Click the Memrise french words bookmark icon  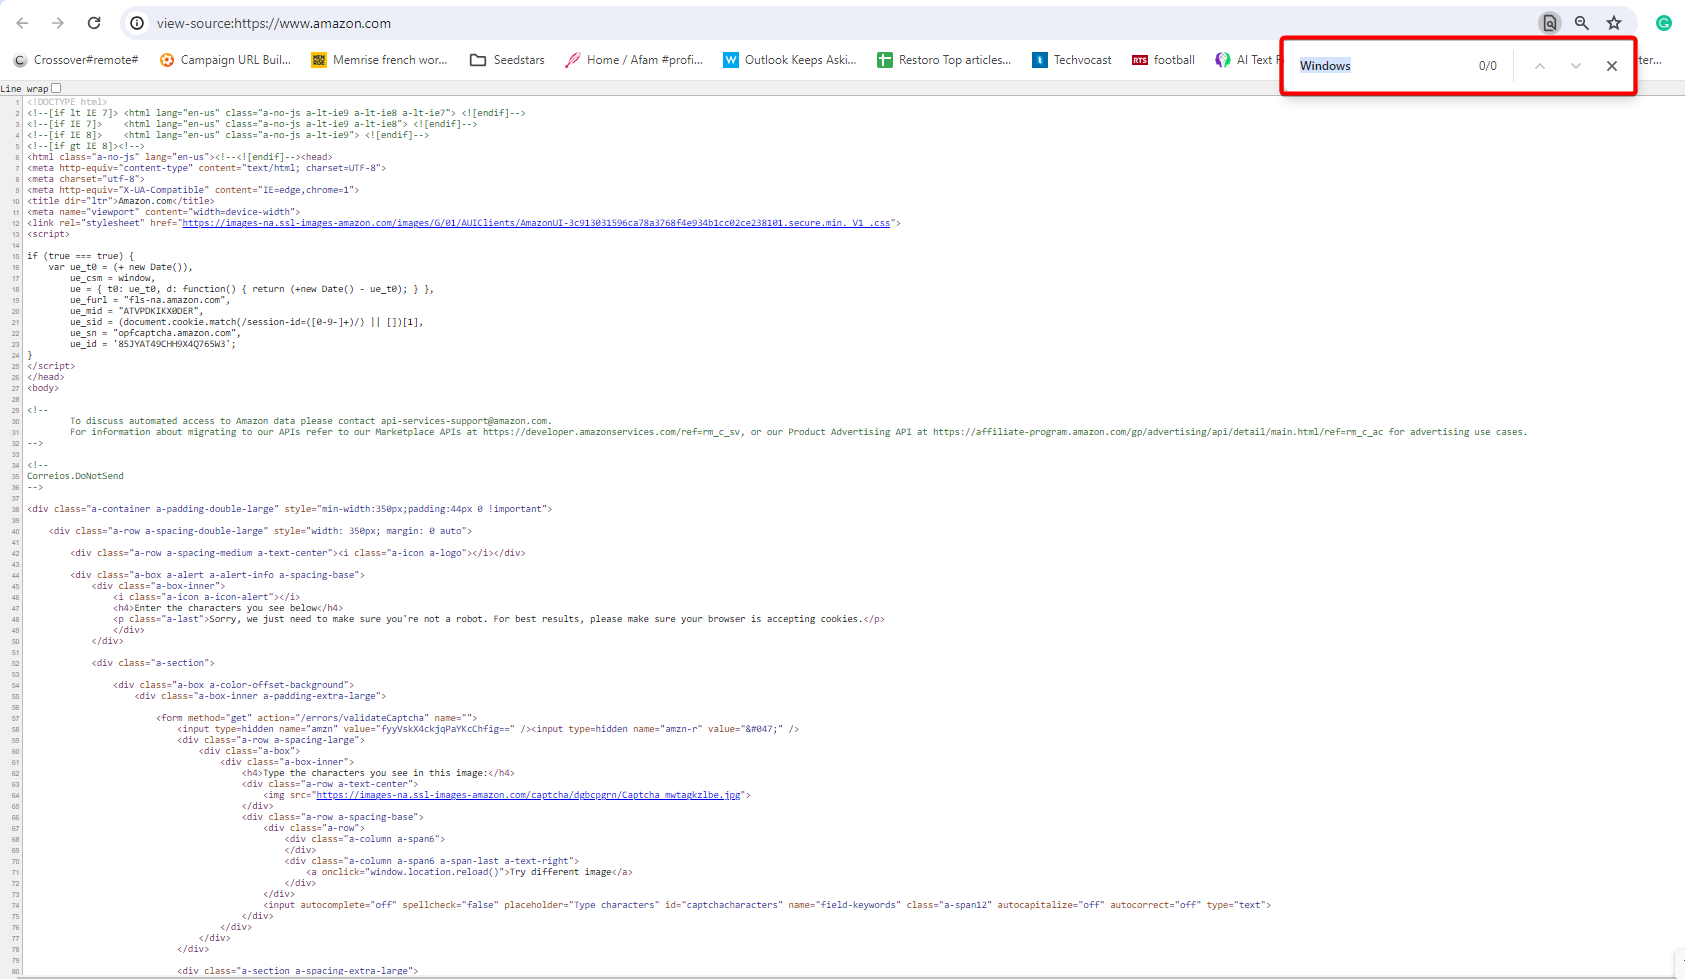pos(318,60)
